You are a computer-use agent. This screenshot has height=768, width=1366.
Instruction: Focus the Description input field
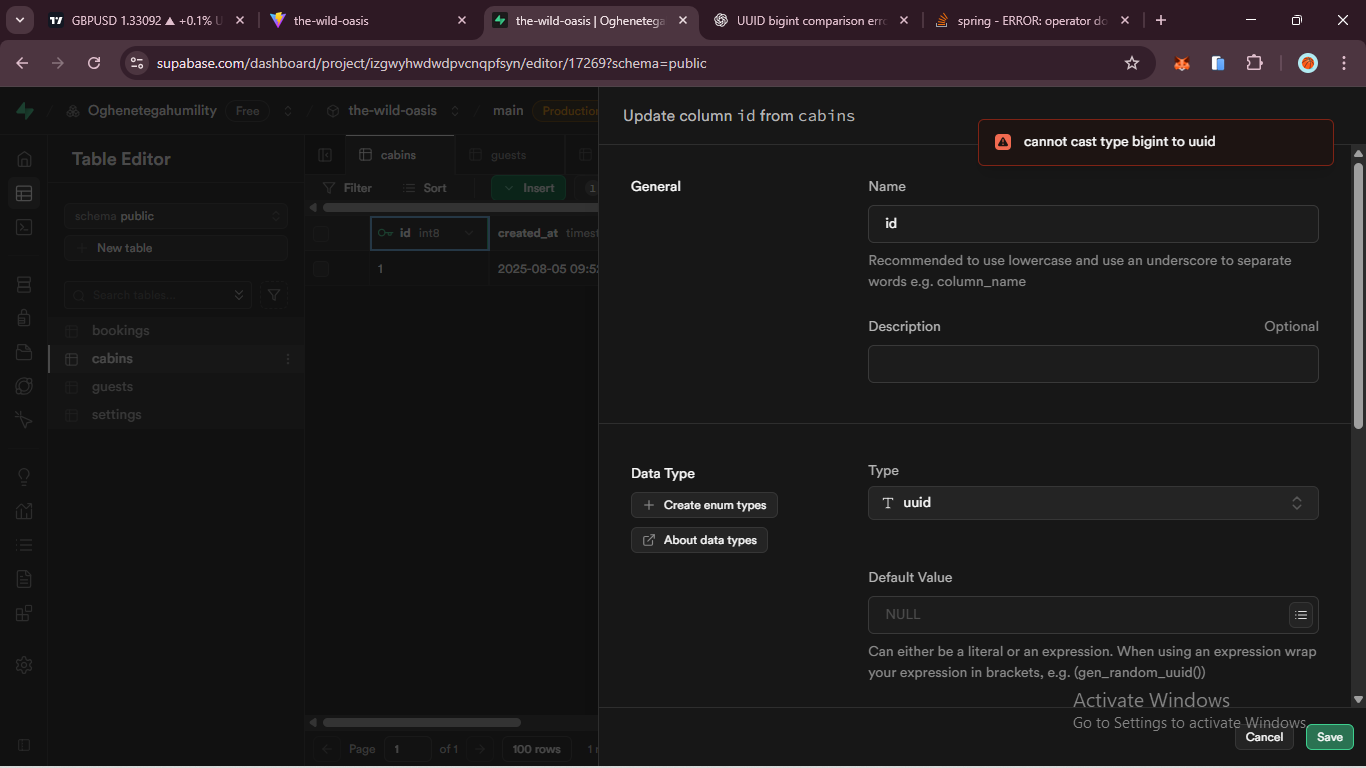point(1093,364)
